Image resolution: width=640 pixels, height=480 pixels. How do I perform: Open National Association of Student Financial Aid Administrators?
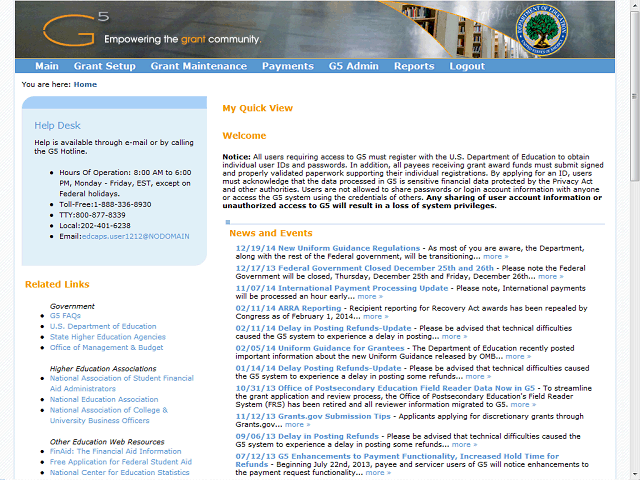click(x=122, y=383)
